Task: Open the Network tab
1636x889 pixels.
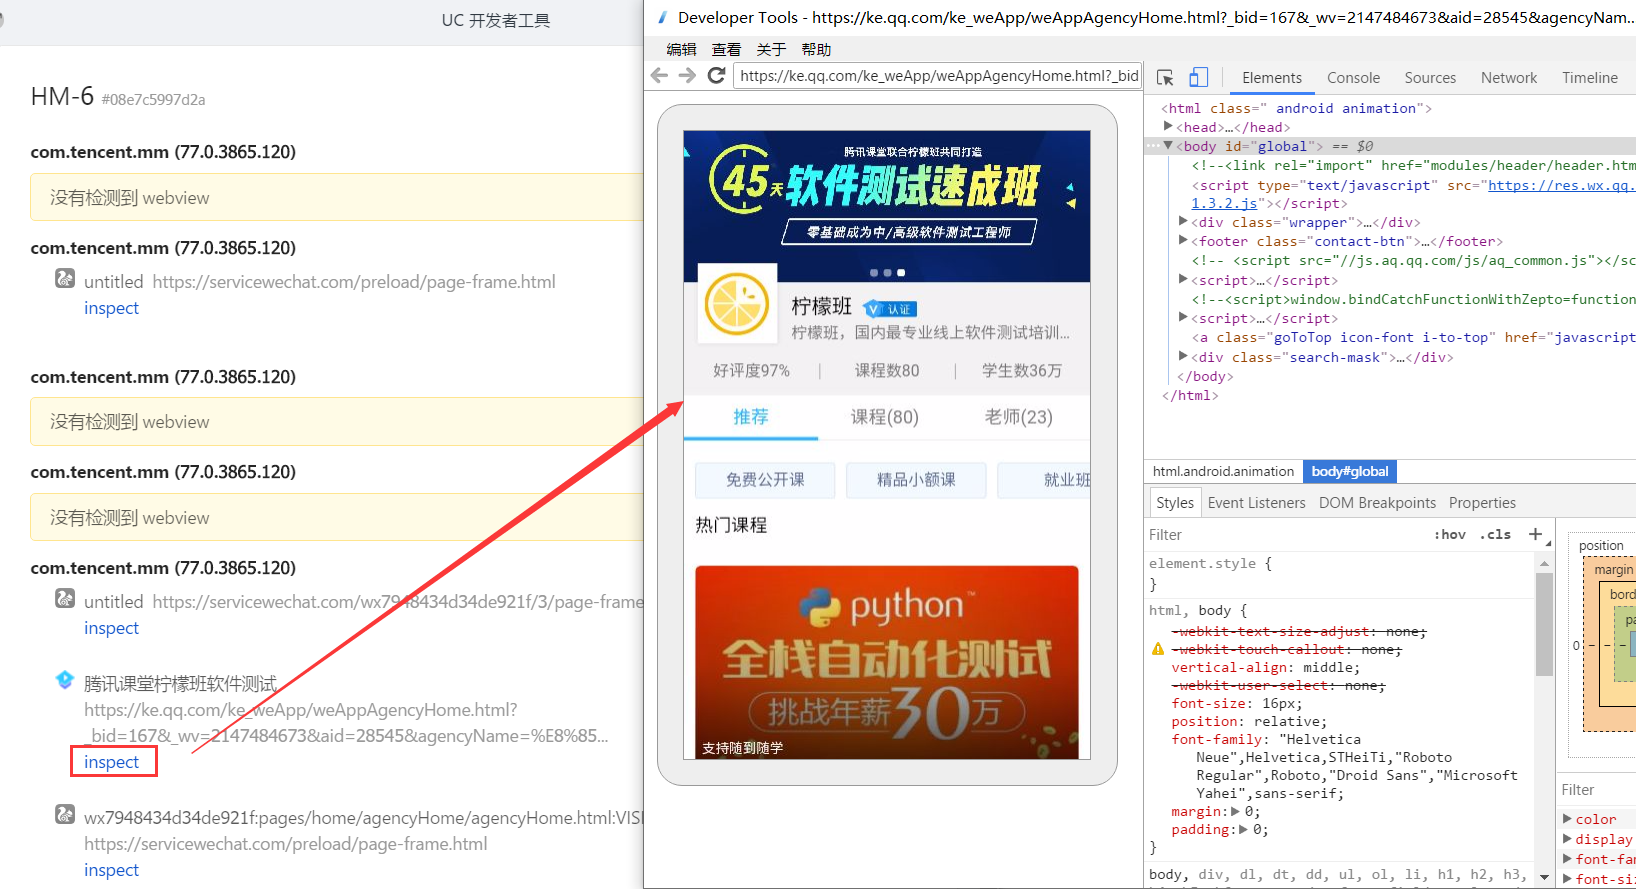Action: point(1508,78)
